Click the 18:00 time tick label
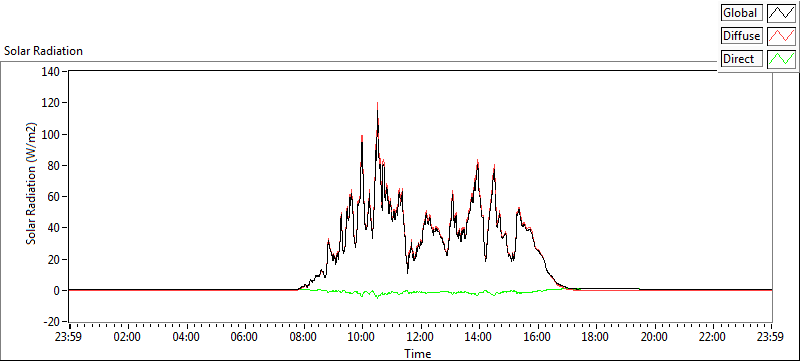Image resolution: width=800 pixels, height=361 pixels. point(596,337)
